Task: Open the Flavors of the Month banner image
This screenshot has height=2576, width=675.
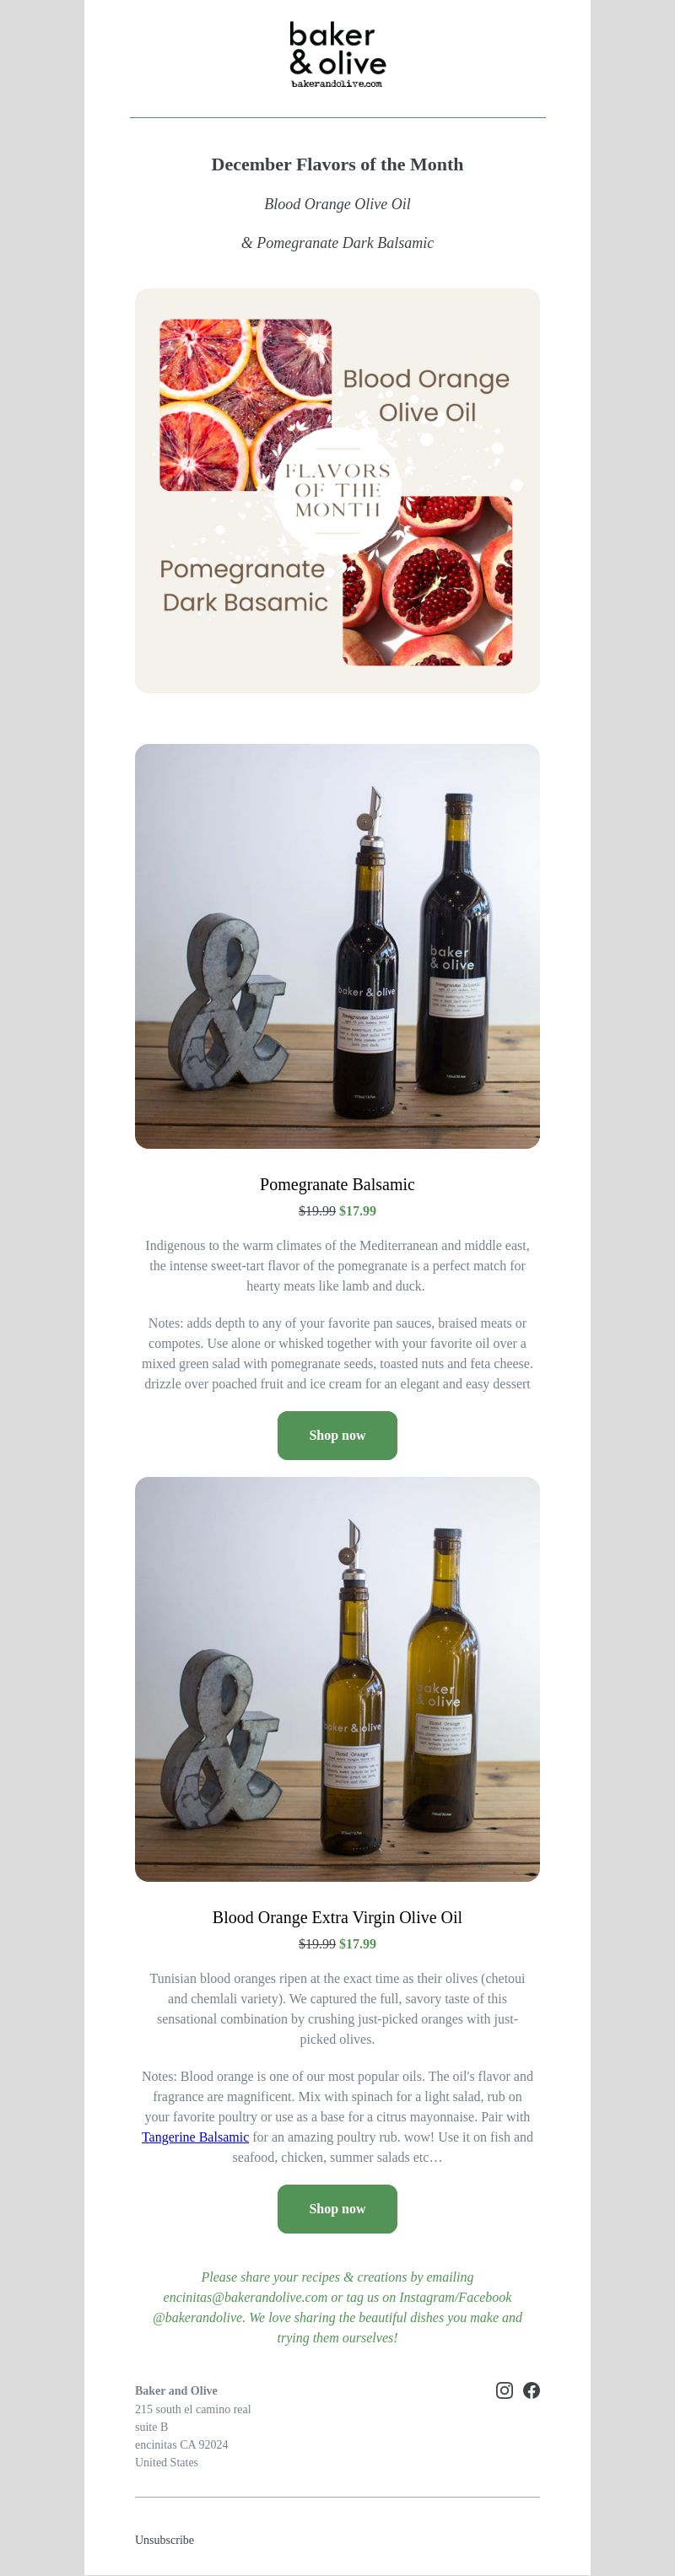Action: point(337,491)
